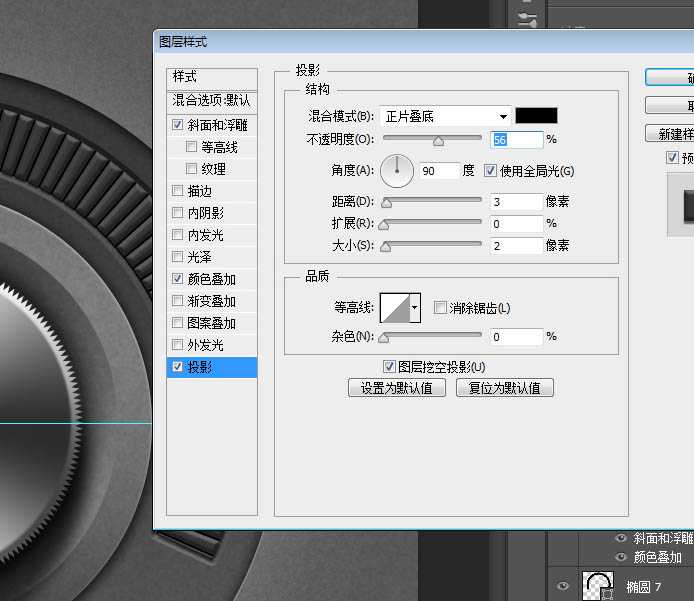Toggle the preview checkbox on the right
Screen dimensions: 694x601
tap(672, 158)
